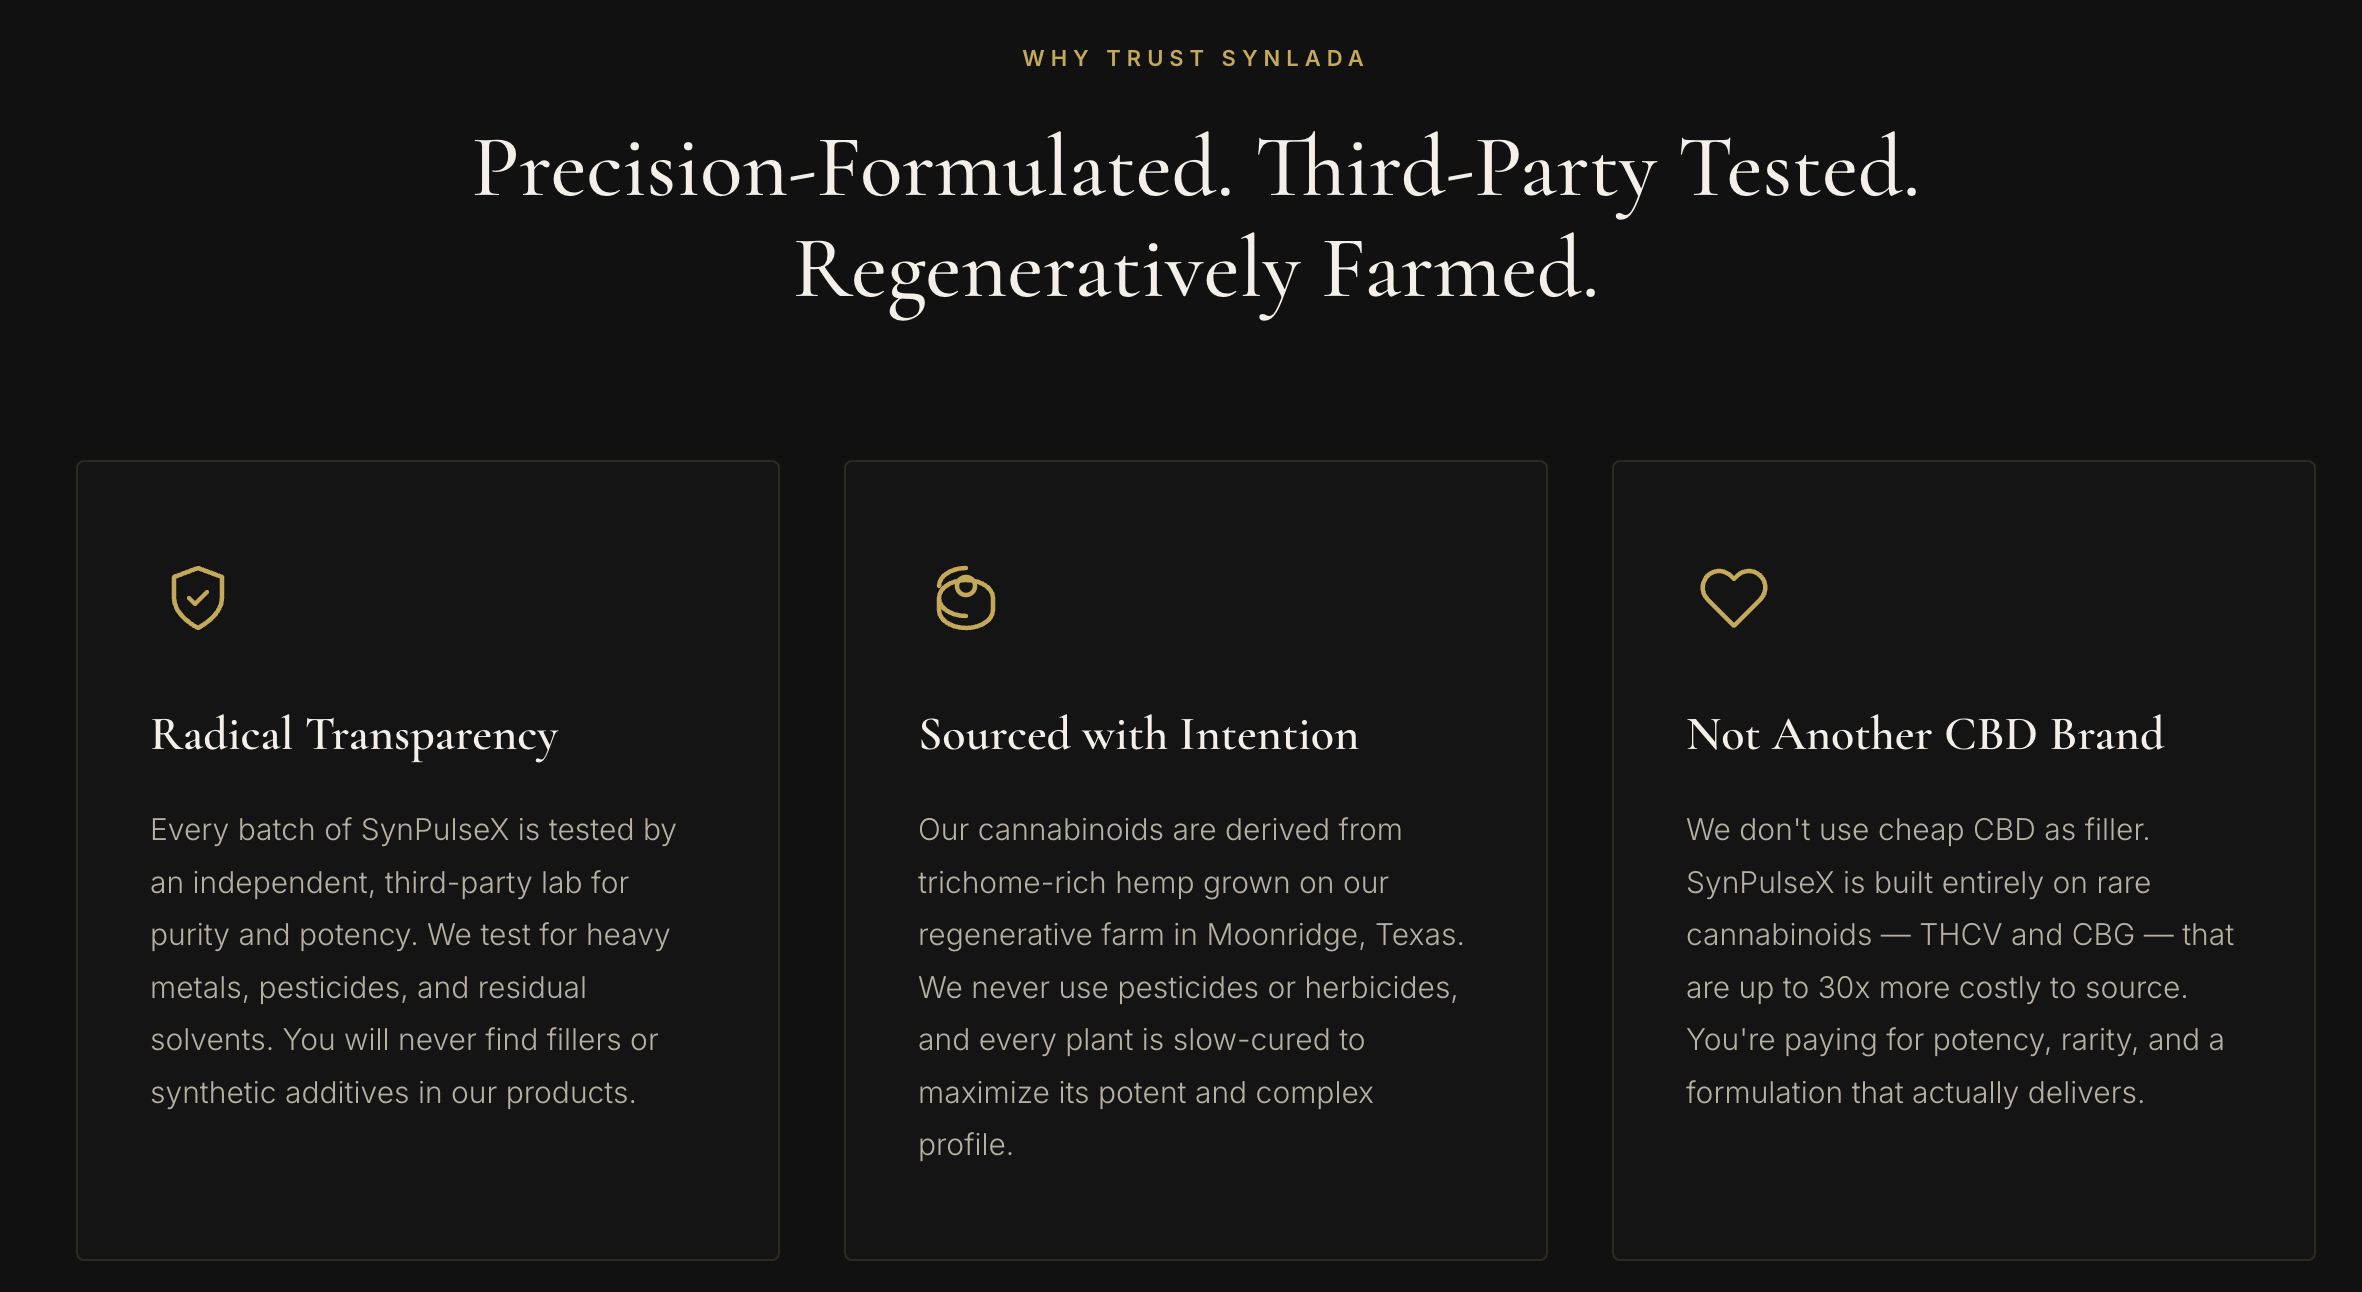The width and height of the screenshot is (2362, 1292).
Task: Click the gold heart outline icon
Action: (x=1733, y=598)
